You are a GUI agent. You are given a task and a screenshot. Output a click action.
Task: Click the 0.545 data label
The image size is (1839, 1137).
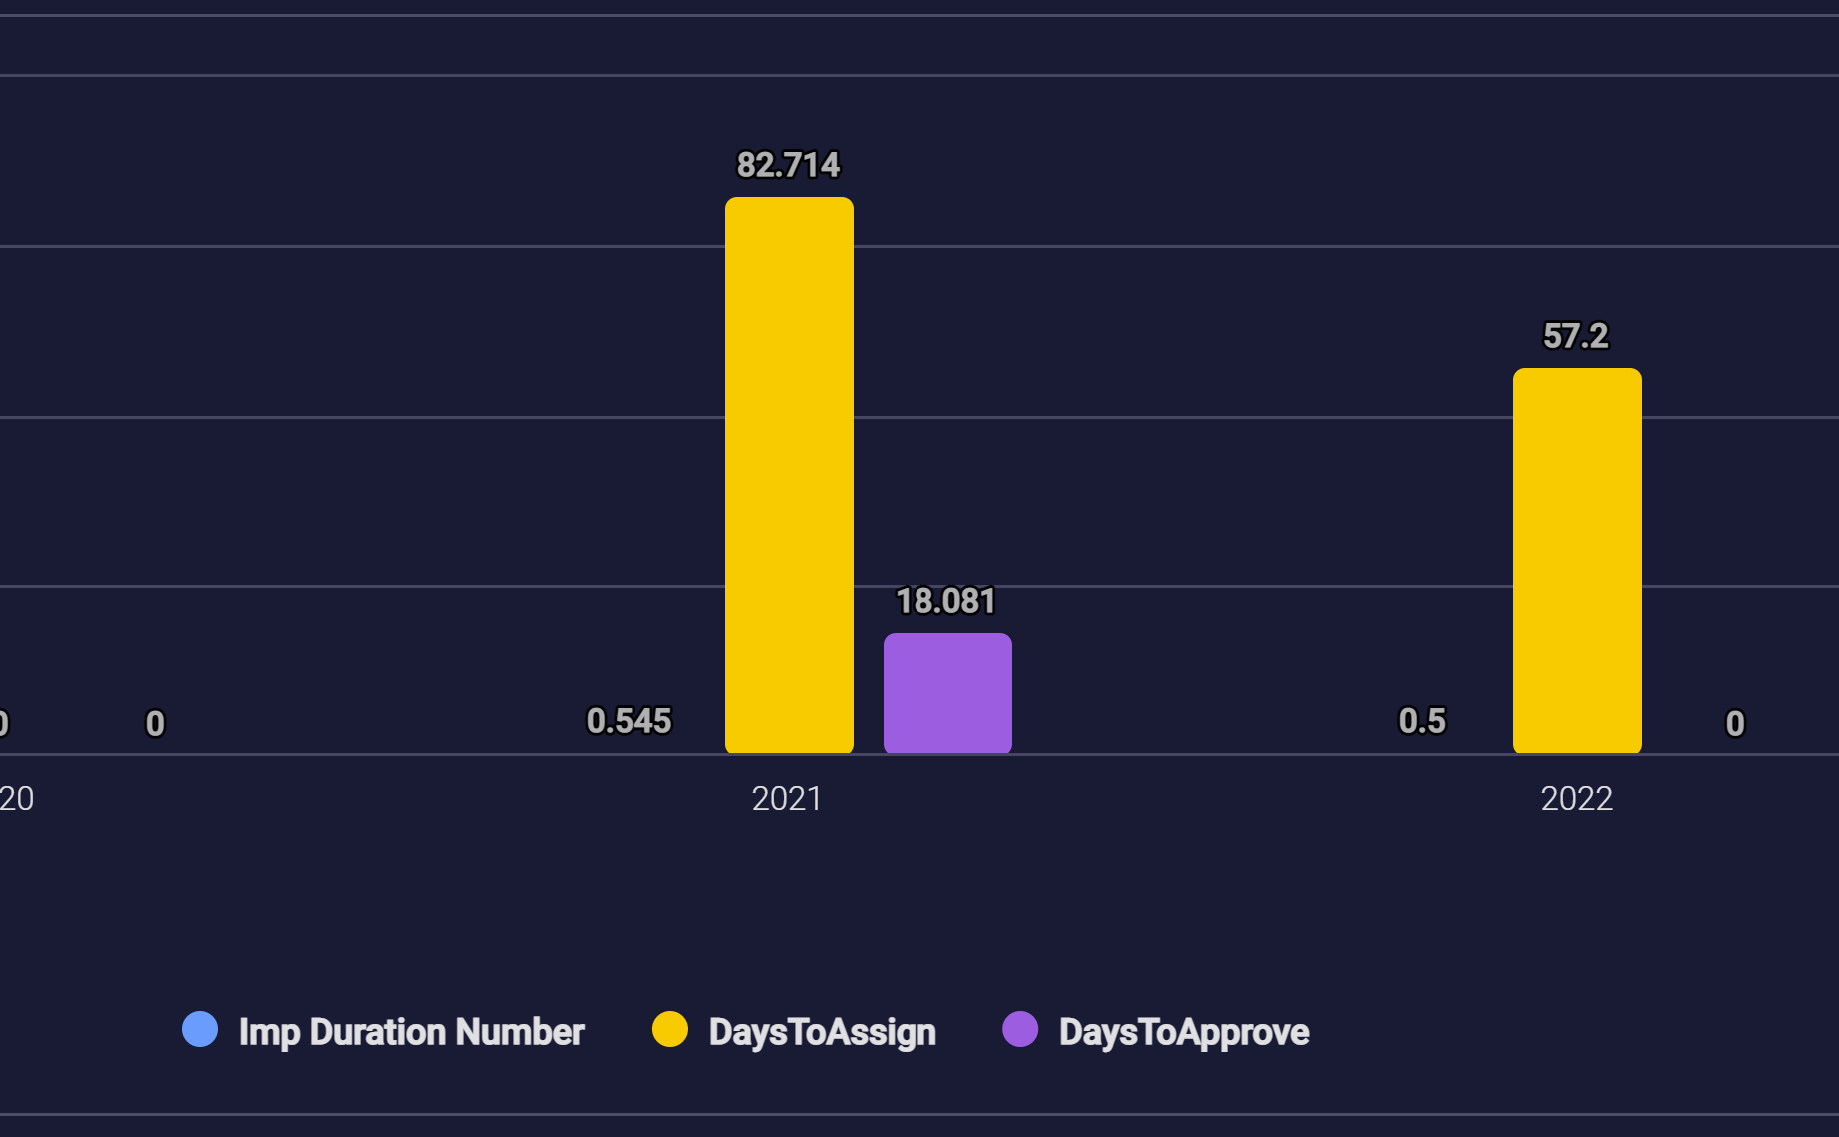coord(628,721)
